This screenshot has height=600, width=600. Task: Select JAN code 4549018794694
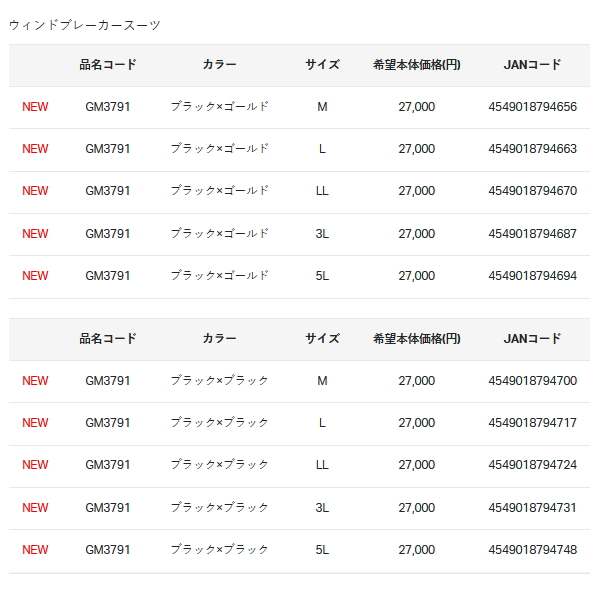point(532,276)
